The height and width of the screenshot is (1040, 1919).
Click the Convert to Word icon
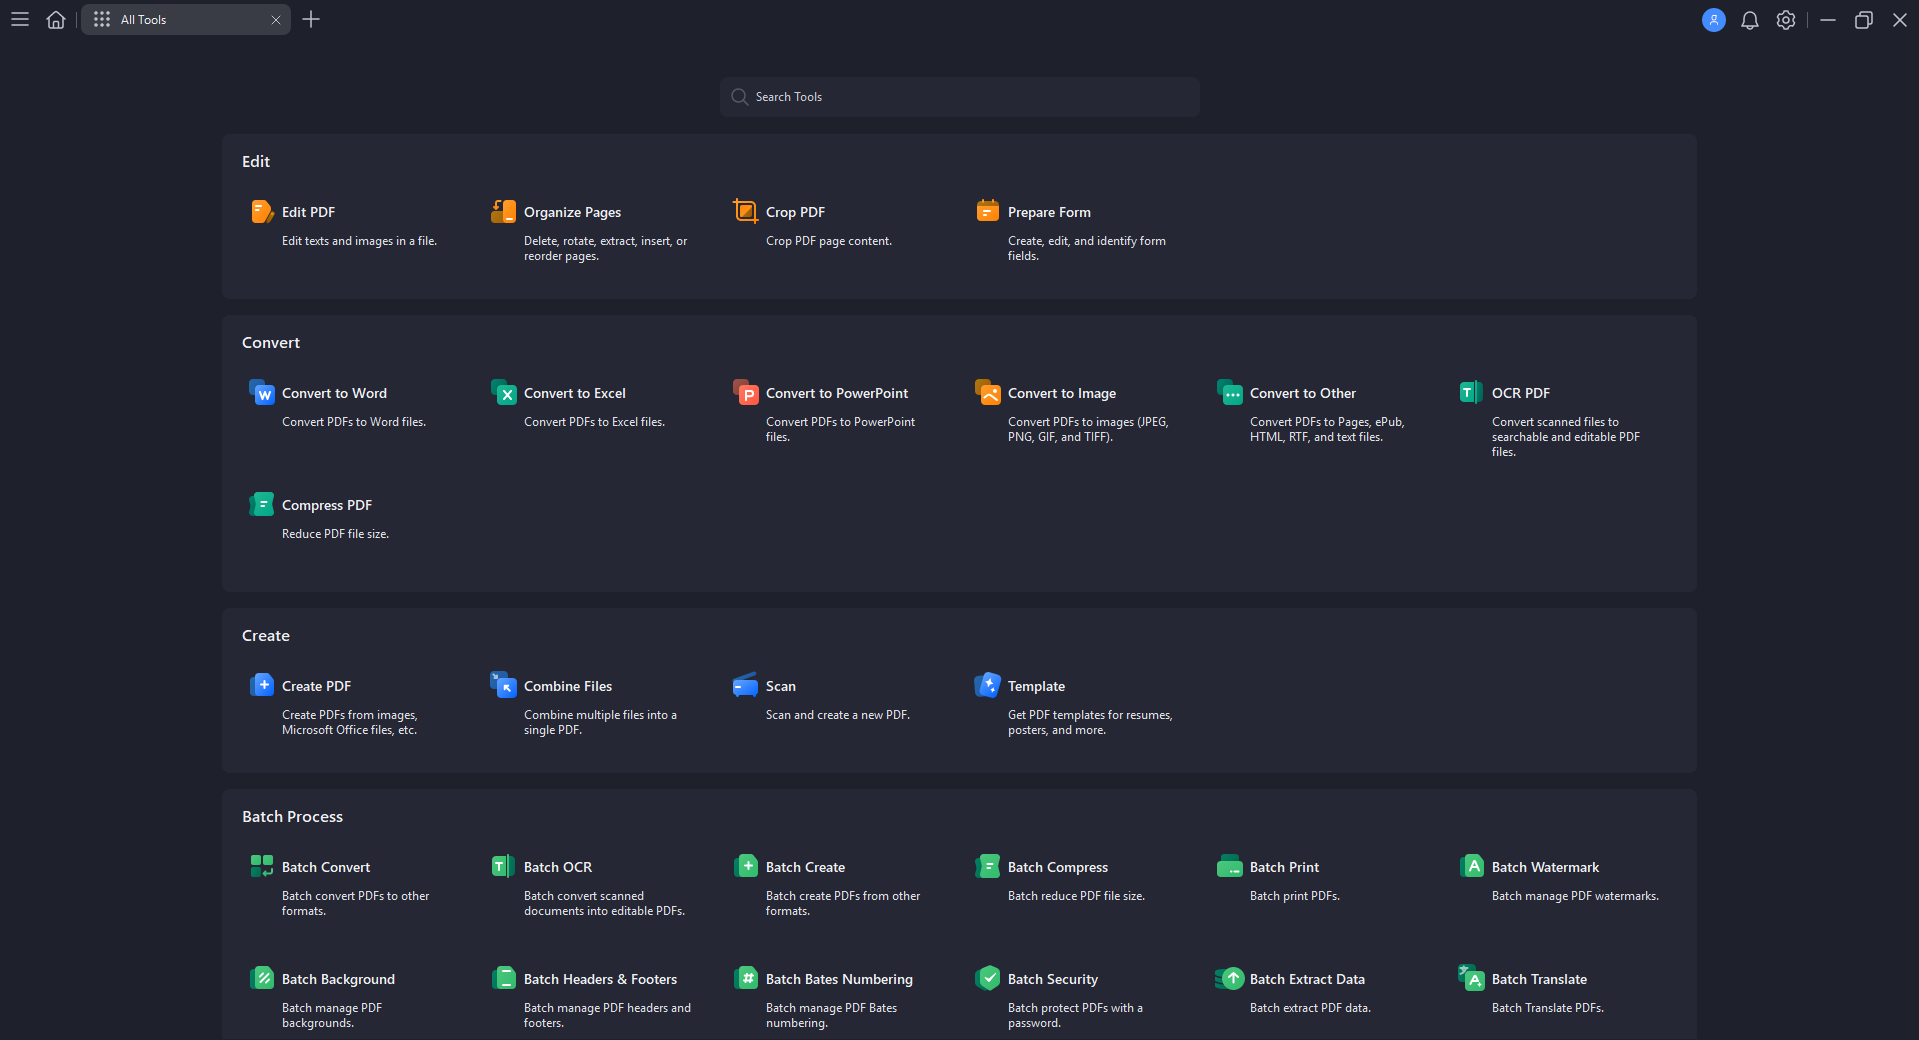coord(262,392)
